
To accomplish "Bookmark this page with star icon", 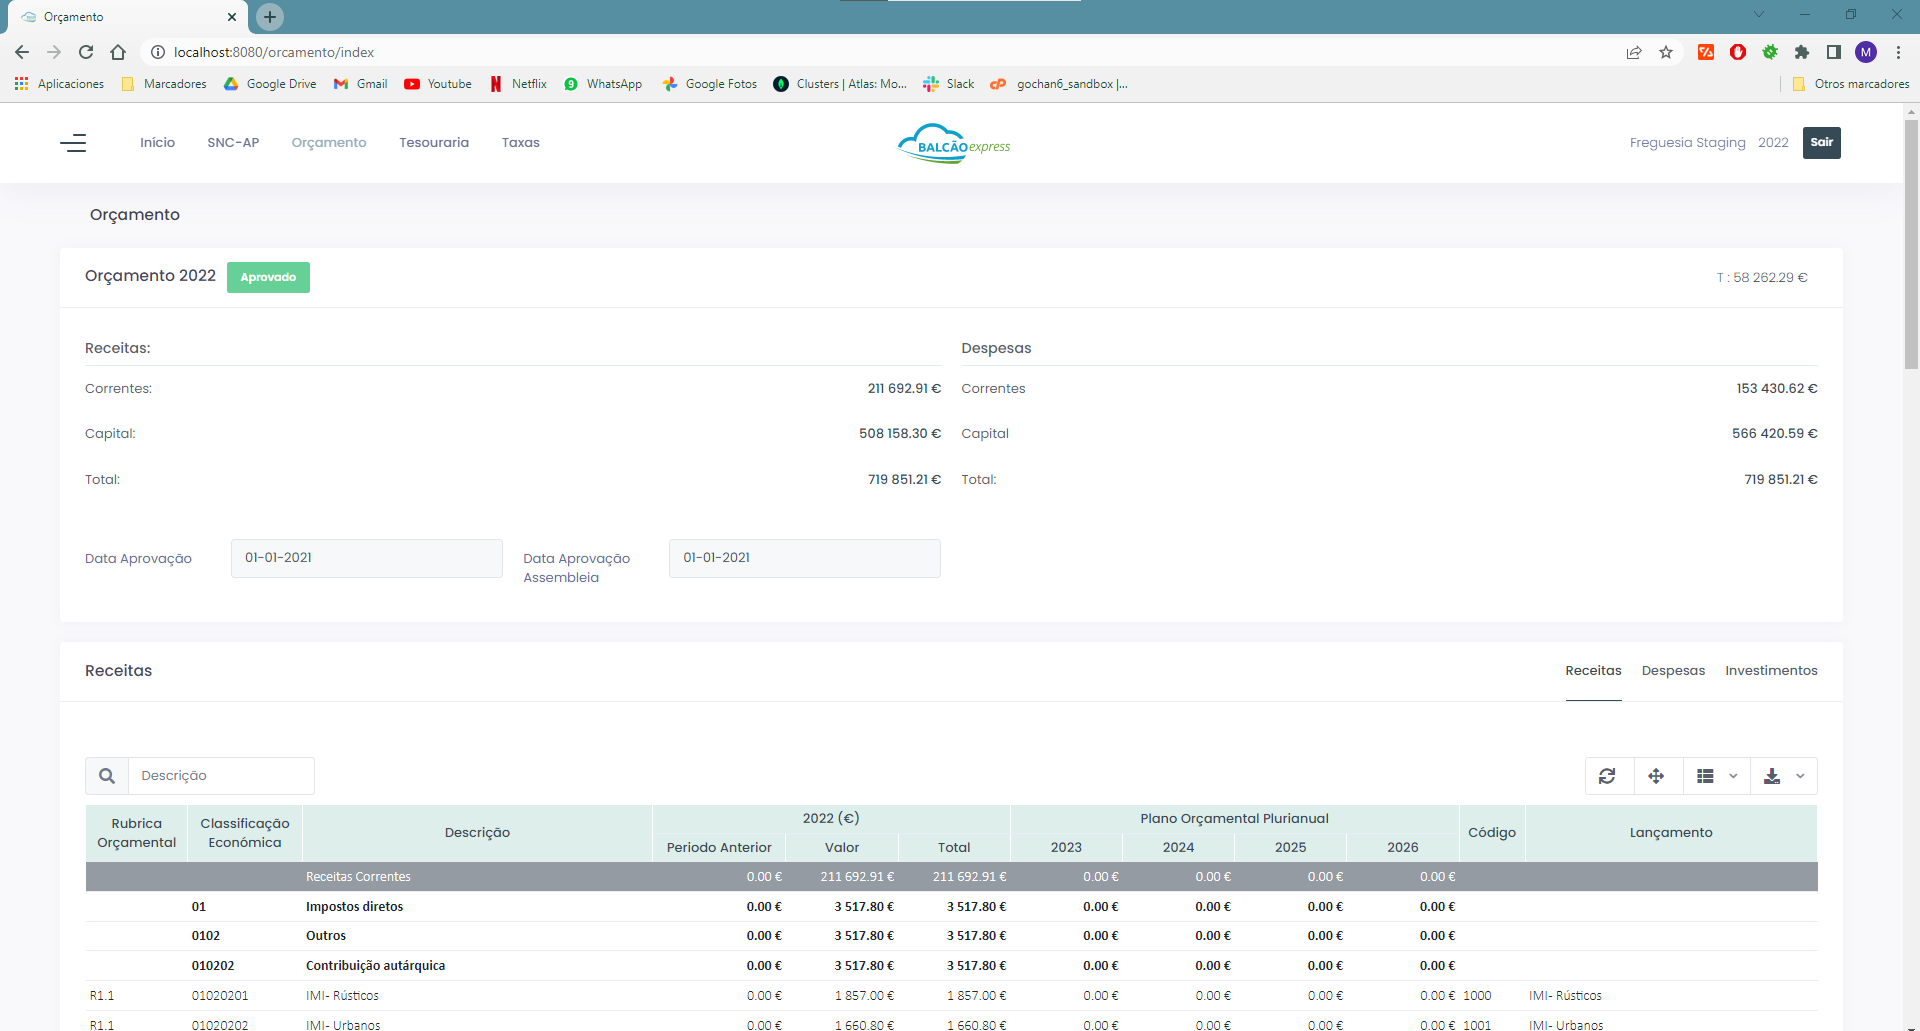I will click(x=1666, y=52).
